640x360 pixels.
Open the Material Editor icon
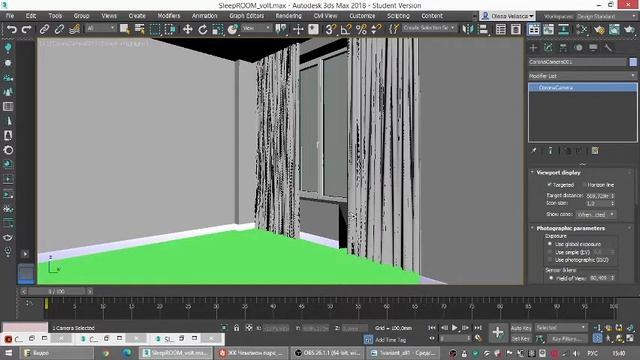pyautogui.click(x=582, y=29)
